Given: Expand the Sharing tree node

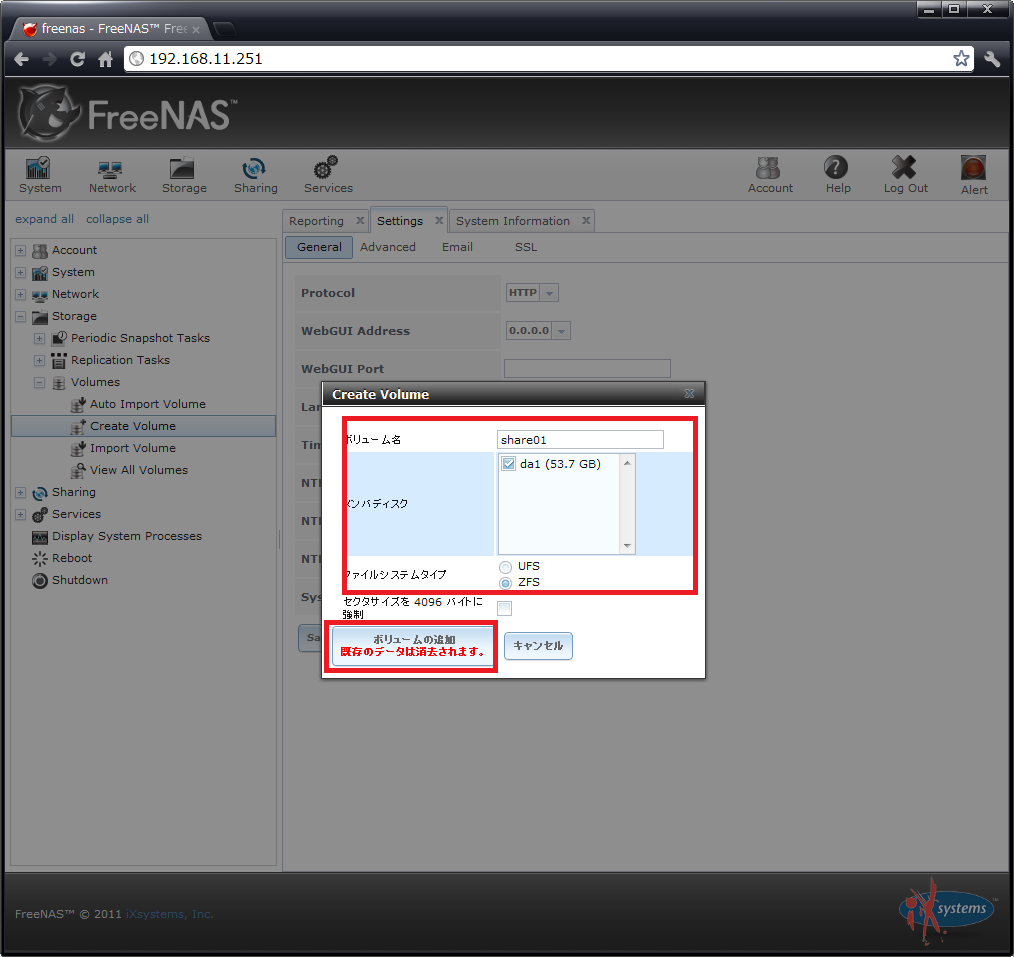Looking at the screenshot, I should tap(21, 492).
